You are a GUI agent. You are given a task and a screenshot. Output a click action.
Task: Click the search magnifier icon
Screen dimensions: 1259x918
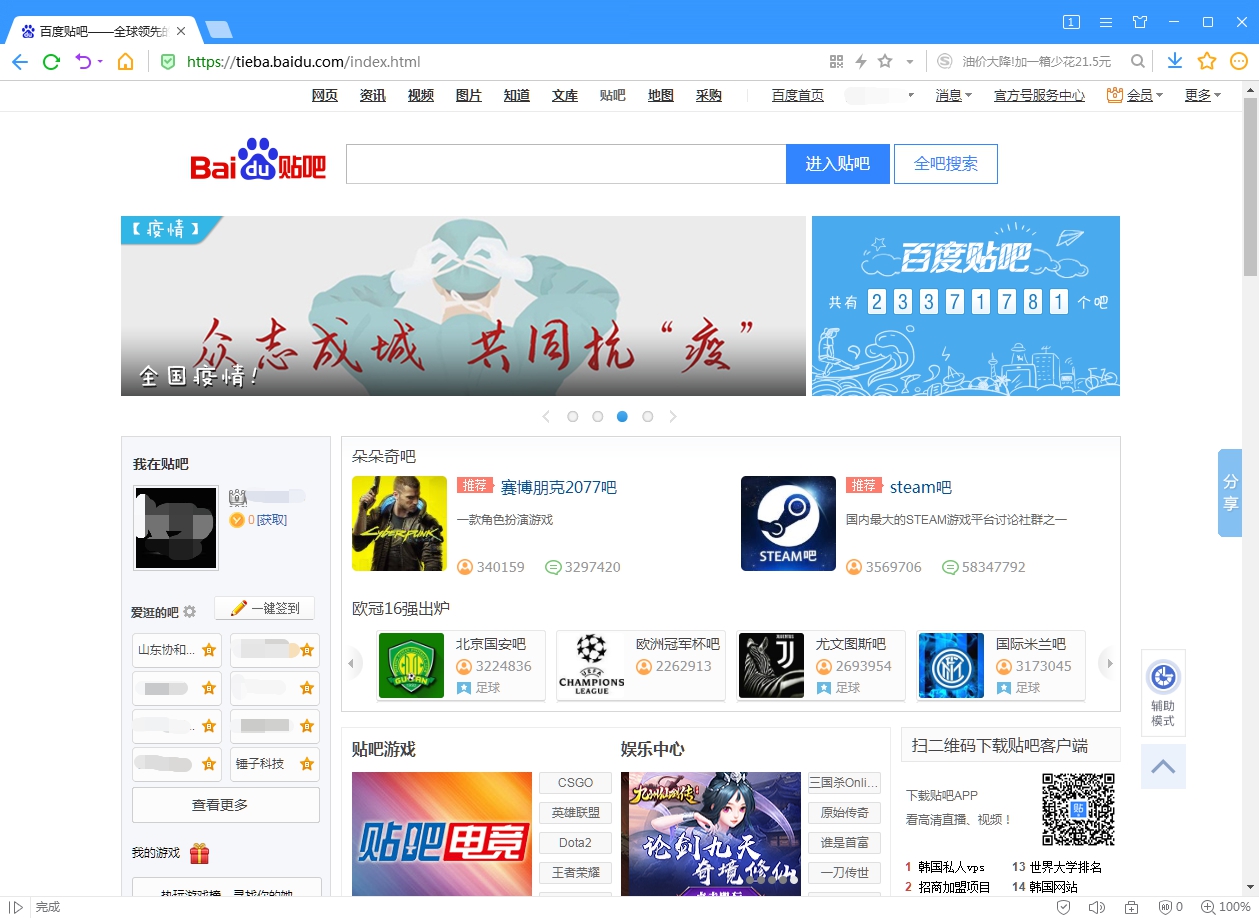pos(1138,62)
